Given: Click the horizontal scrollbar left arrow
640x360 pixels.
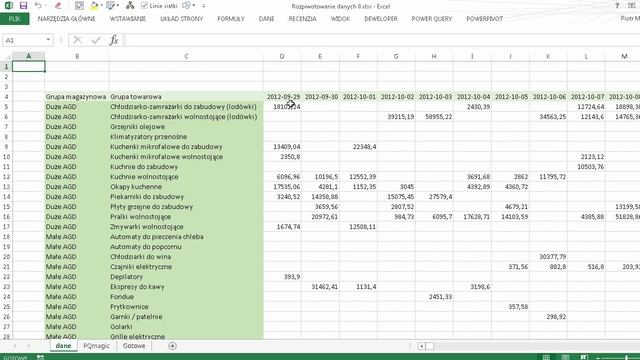Looking at the screenshot, I should [421, 346].
